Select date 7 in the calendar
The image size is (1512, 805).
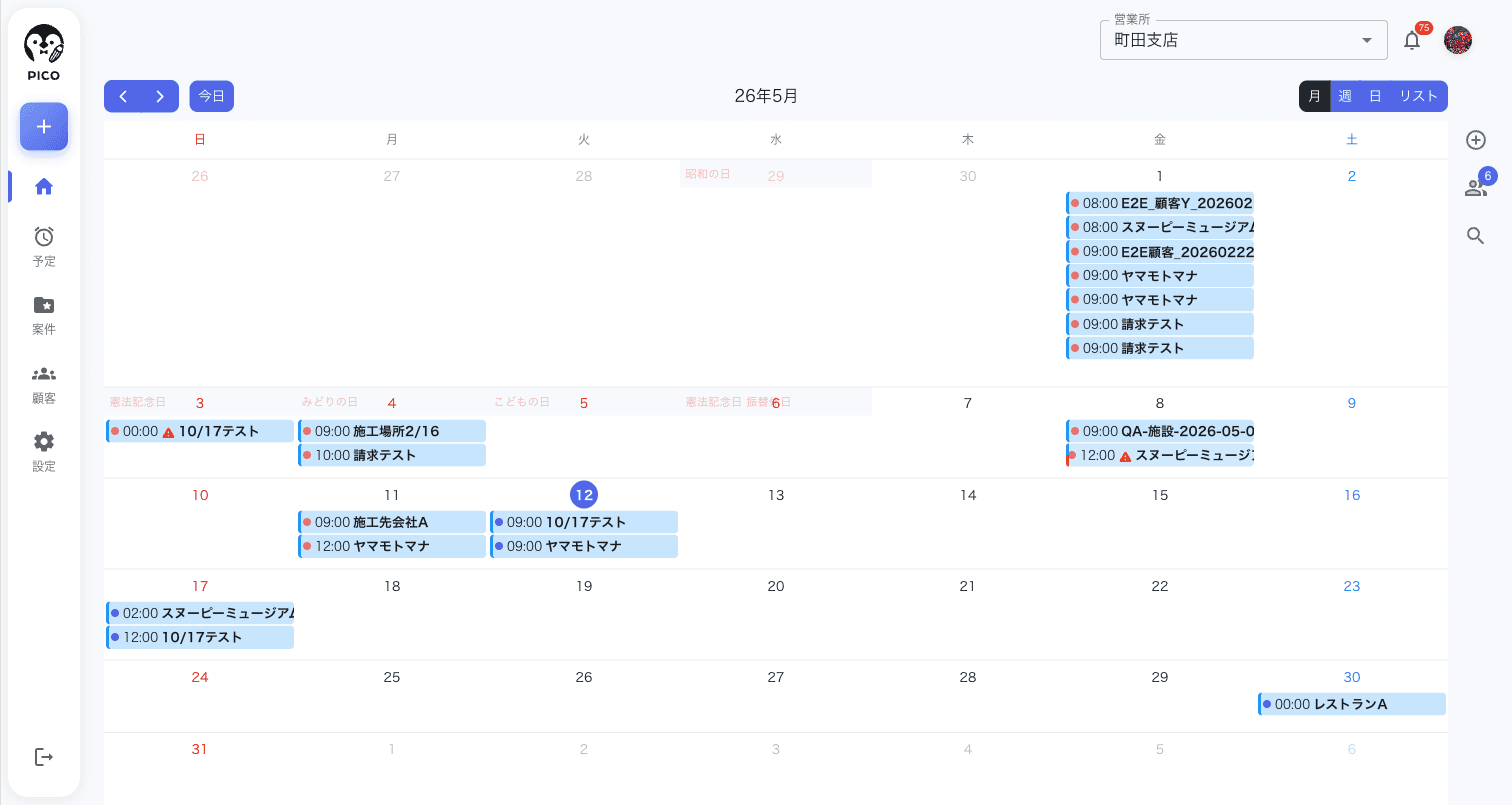point(968,403)
